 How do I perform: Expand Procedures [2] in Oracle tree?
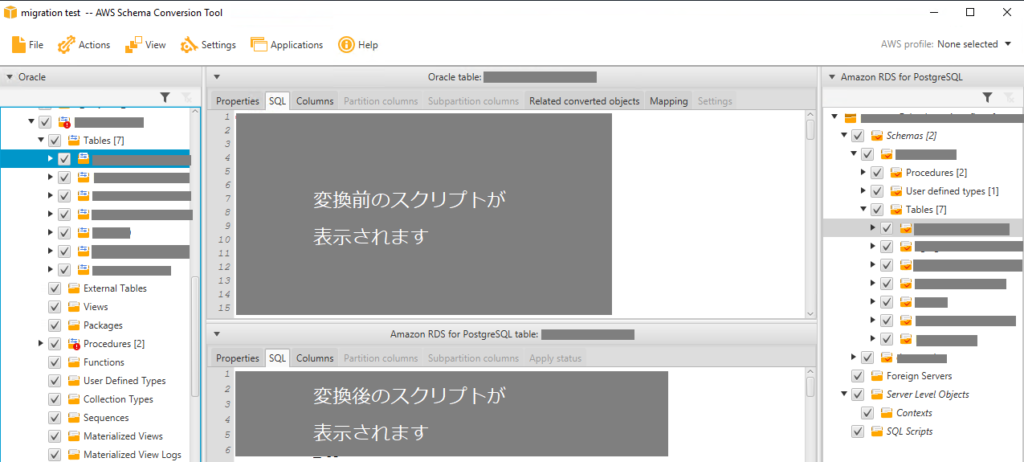tap(41, 343)
